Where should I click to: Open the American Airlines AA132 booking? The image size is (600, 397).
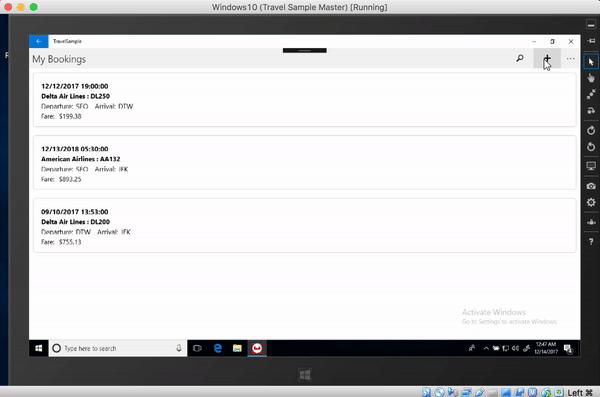[305, 162]
